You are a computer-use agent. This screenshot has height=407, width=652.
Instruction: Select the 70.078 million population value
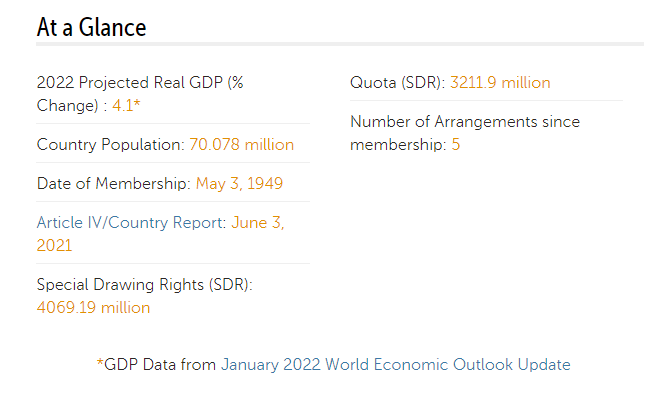[x=242, y=144]
